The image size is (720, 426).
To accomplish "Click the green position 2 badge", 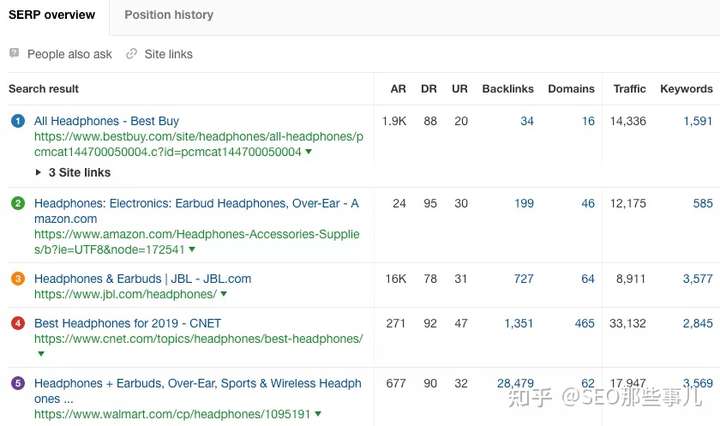I will pyautogui.click(x=18, y=203).
